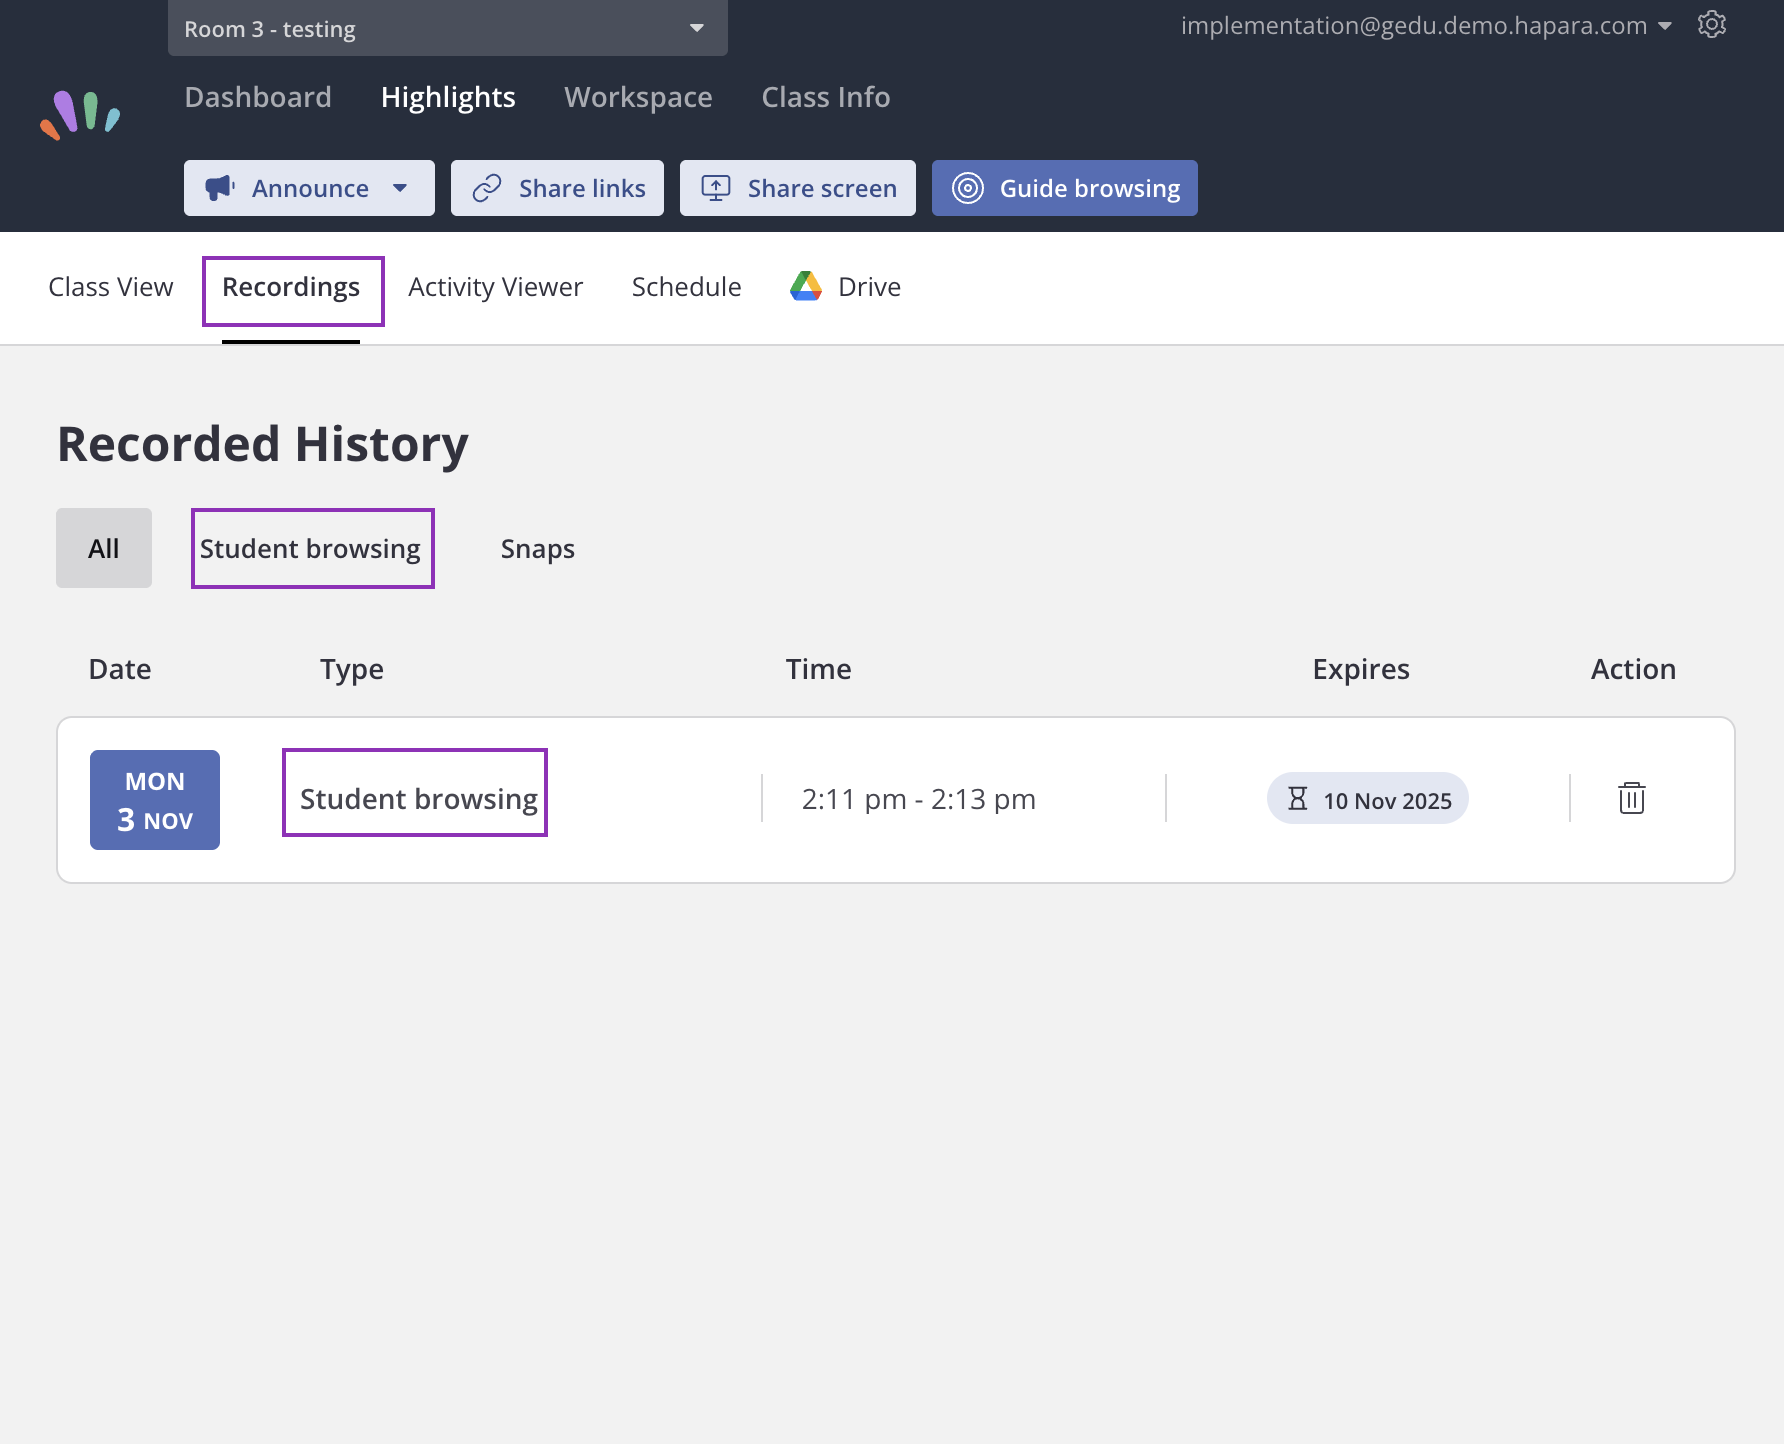Filter recordings by All
This screenshot has width=1784, height=1444.
click(104, 548)
